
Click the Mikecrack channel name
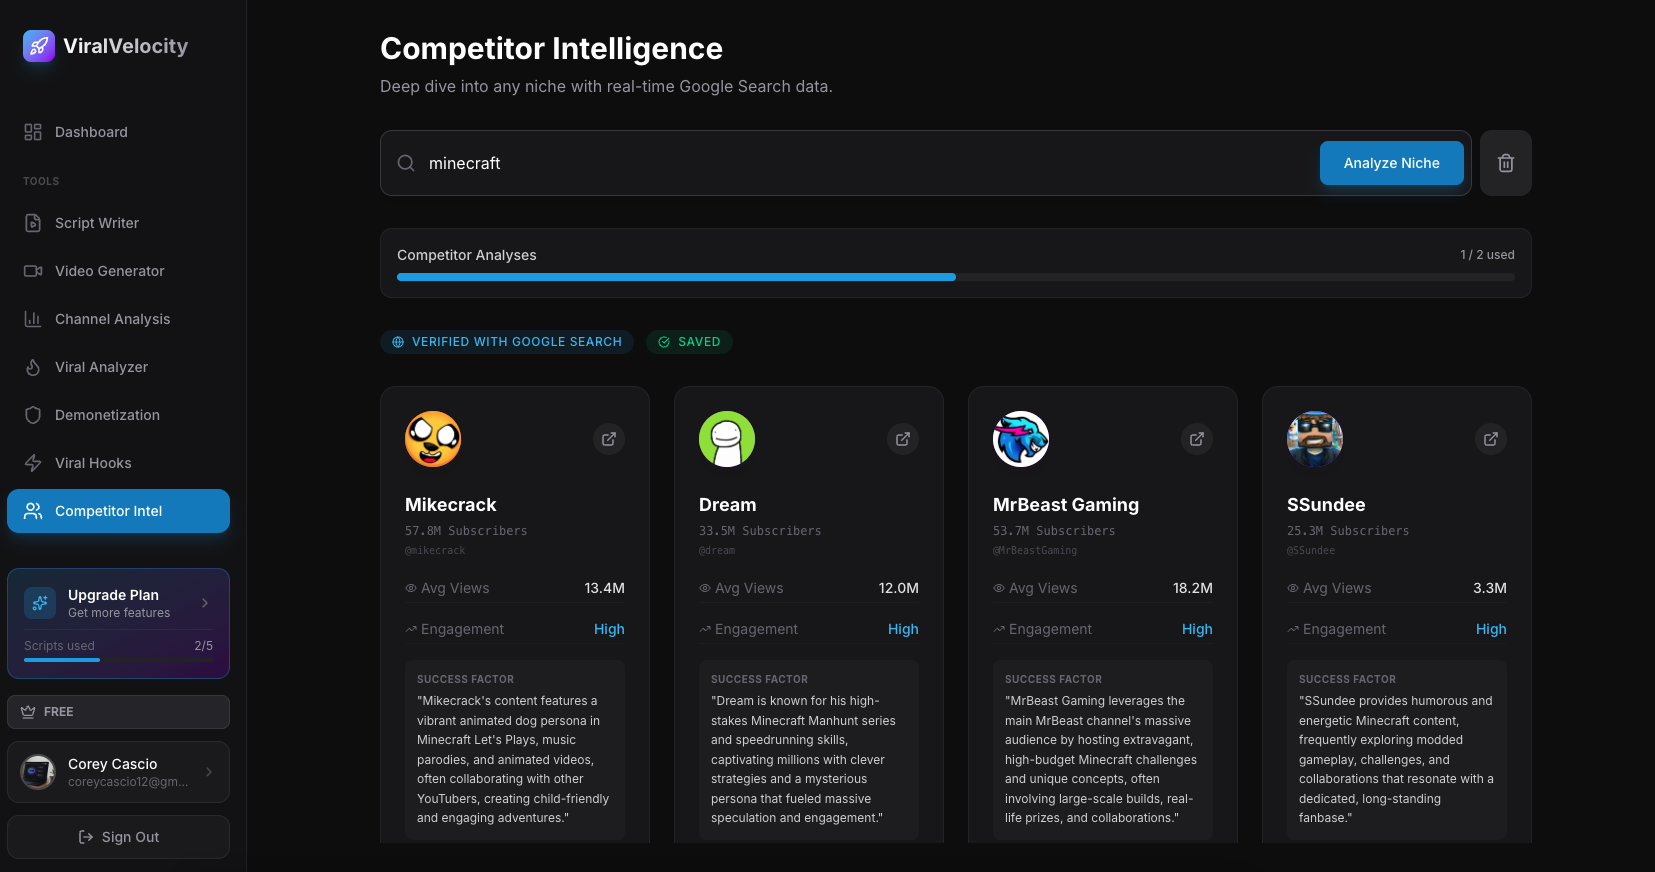(450, 505)
